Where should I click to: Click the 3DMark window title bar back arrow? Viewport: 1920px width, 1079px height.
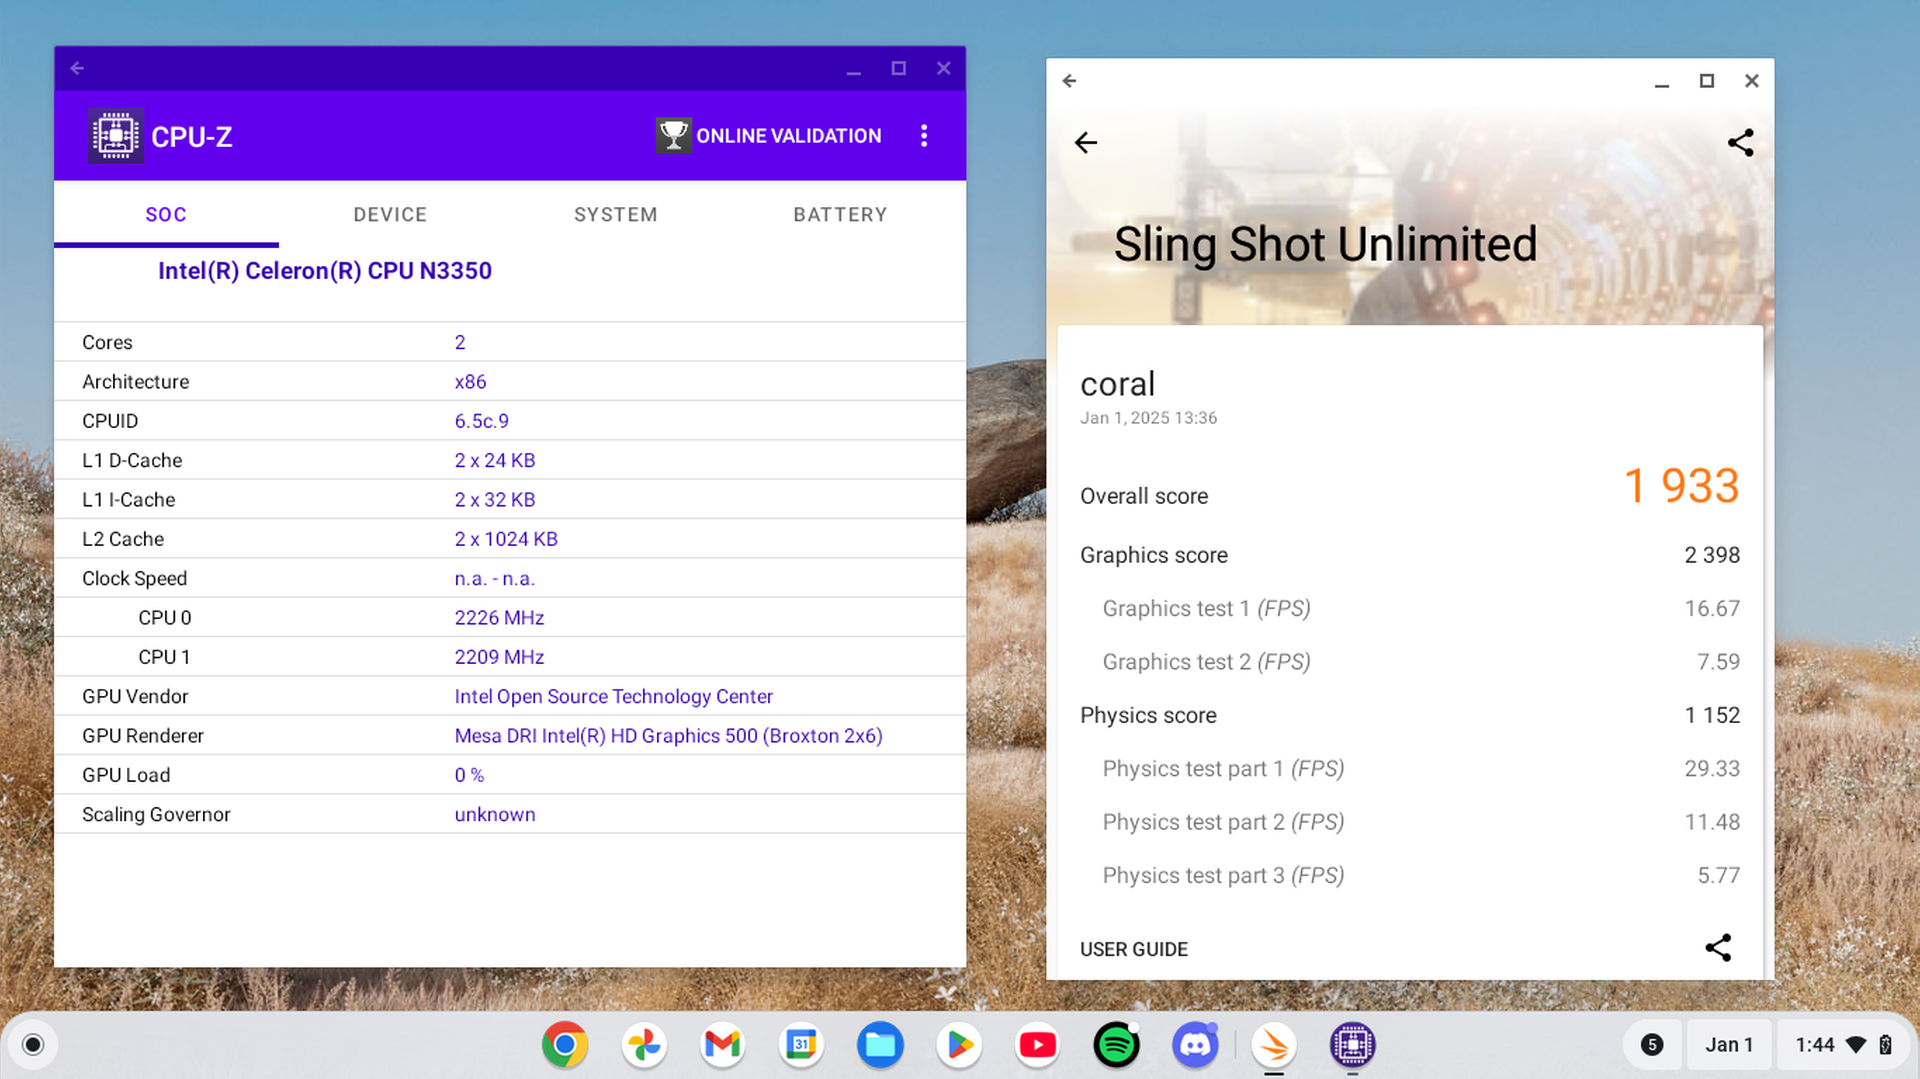tap(1069, 81)
